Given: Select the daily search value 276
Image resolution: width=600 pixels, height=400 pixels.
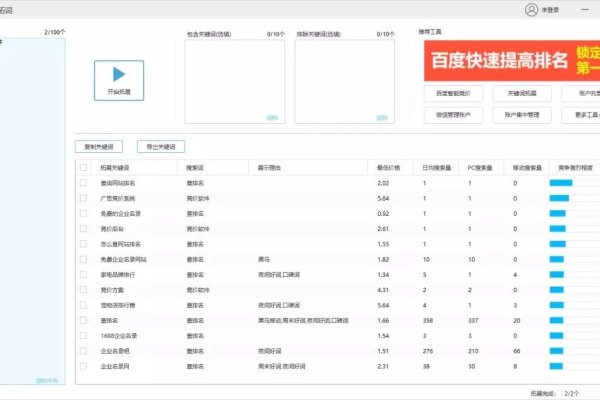Looking at the screenshot, I should (x=428, y=351).
